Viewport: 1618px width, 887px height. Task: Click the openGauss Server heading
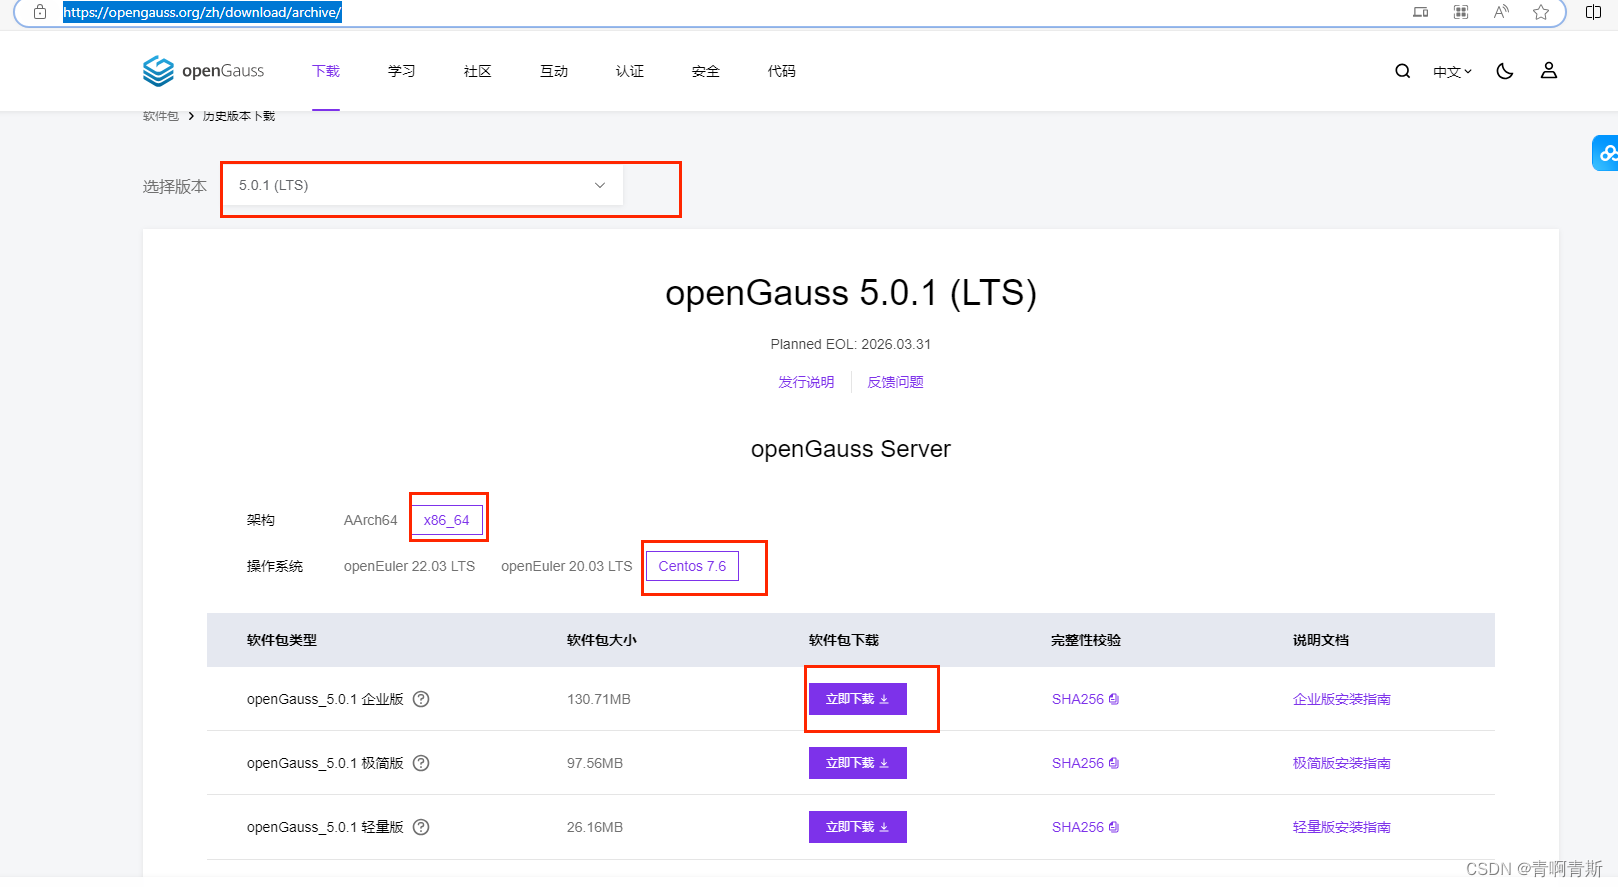pos(851,449)
